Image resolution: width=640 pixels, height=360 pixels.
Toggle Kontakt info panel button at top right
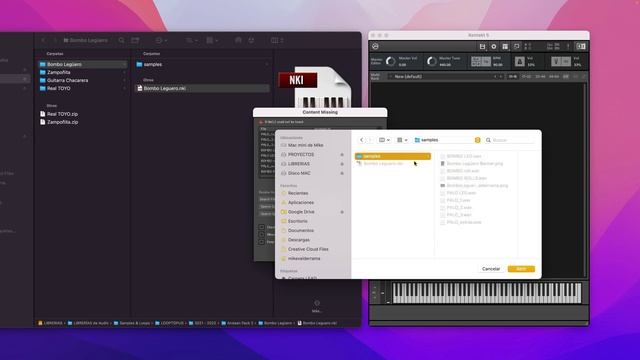[580, 47]
